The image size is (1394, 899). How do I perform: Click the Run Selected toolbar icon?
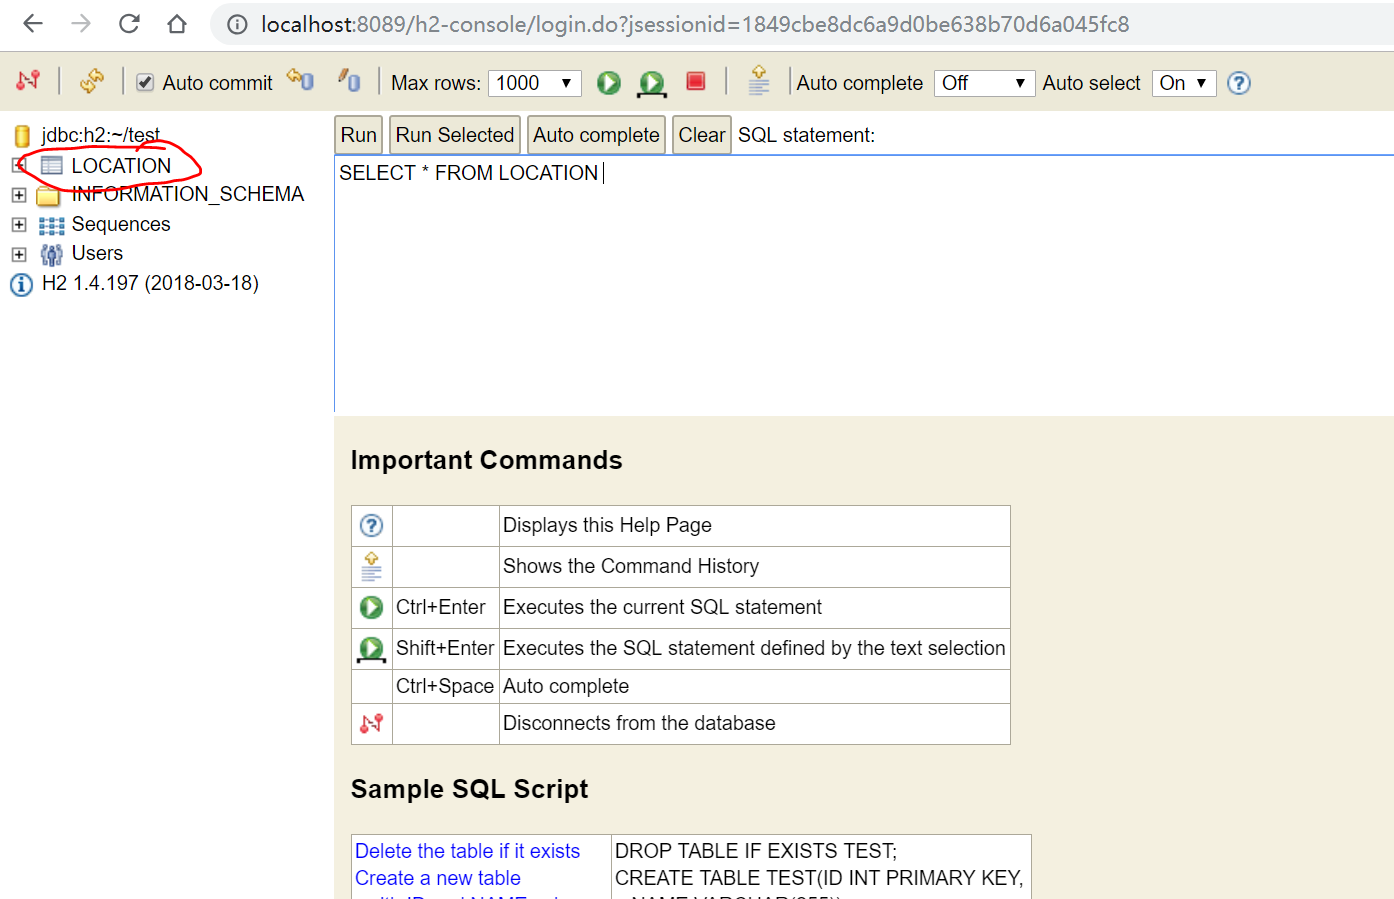652,83
